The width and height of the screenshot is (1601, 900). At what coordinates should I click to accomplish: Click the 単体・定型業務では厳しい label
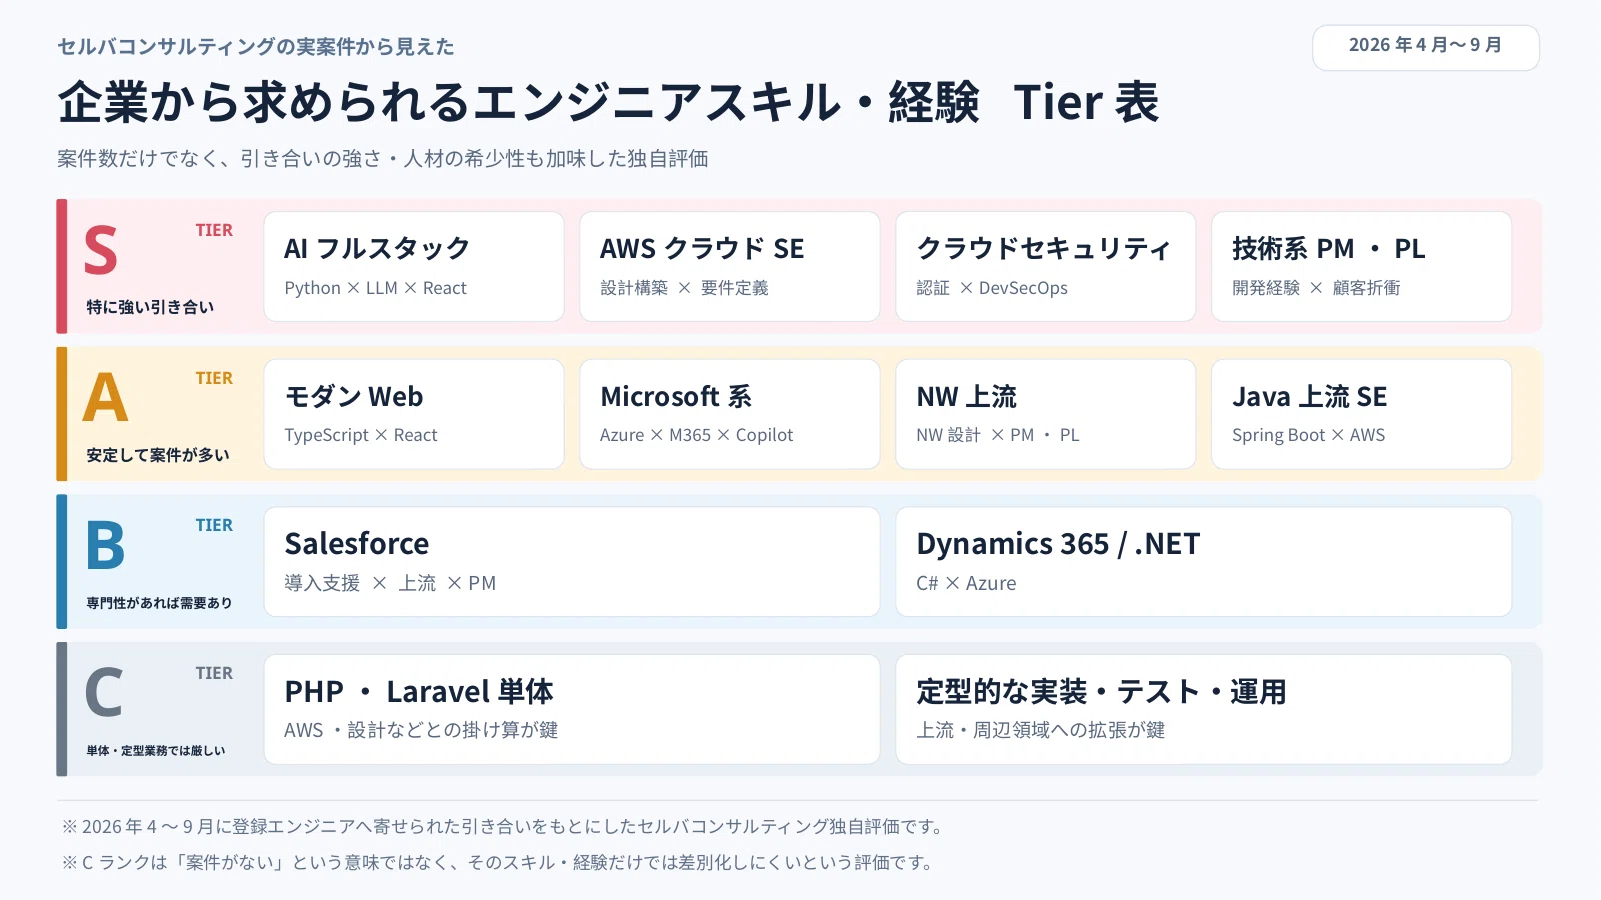[x=156, y=751]
